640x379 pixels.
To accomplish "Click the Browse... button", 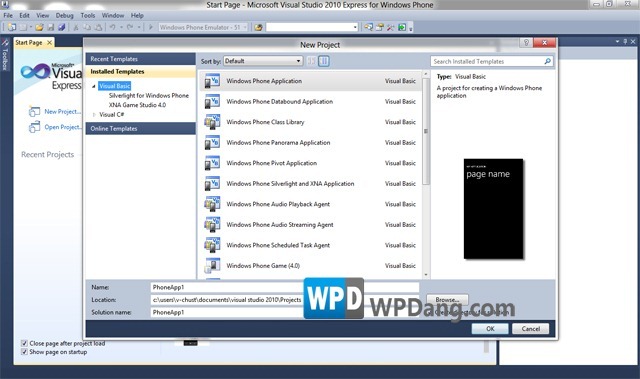I will 447,300.
